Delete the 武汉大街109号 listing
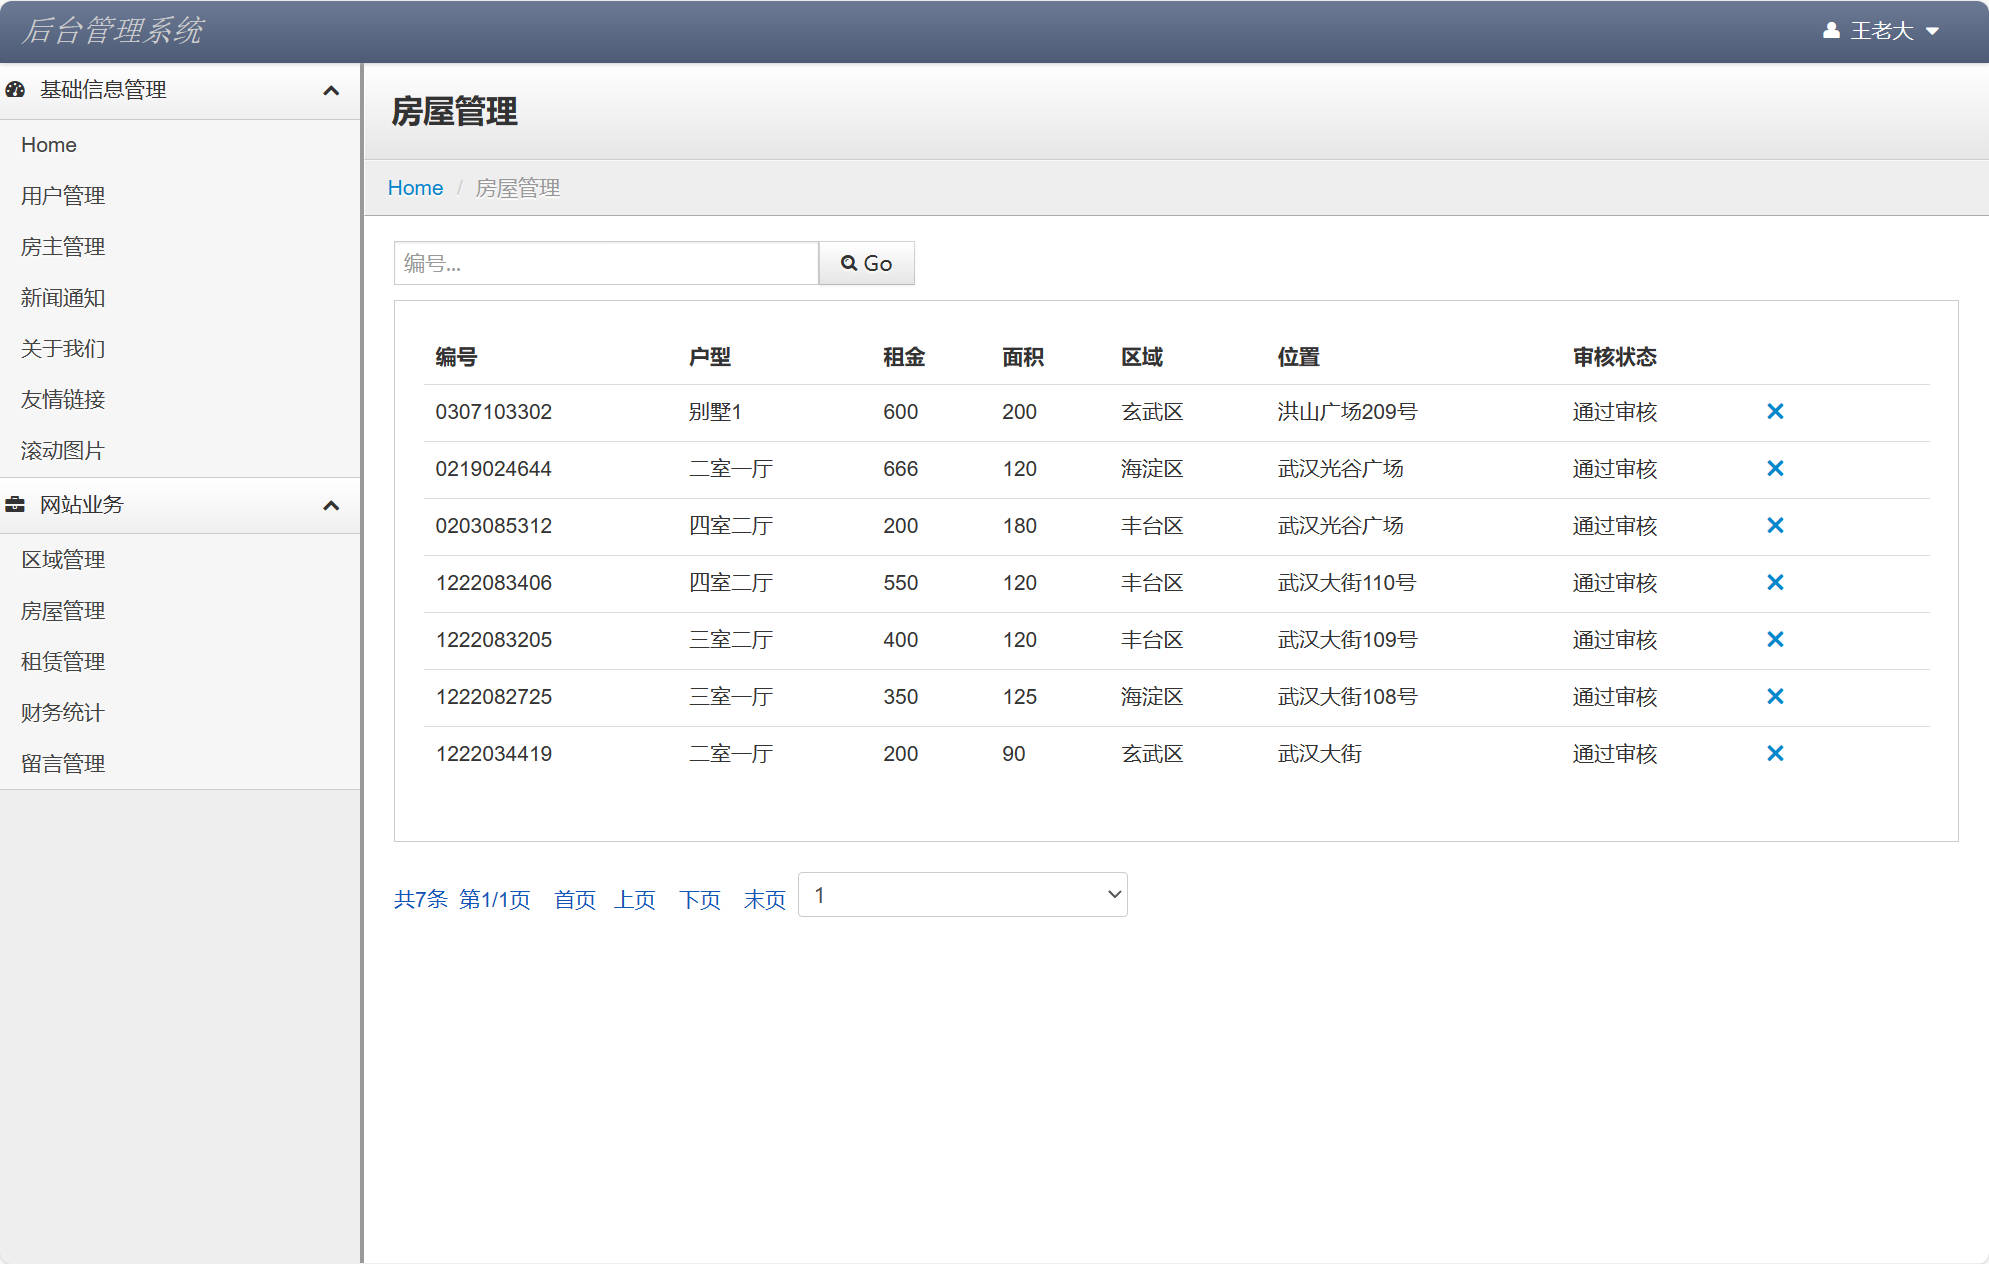The image size is (1989, 1264). pos(1775,640)
